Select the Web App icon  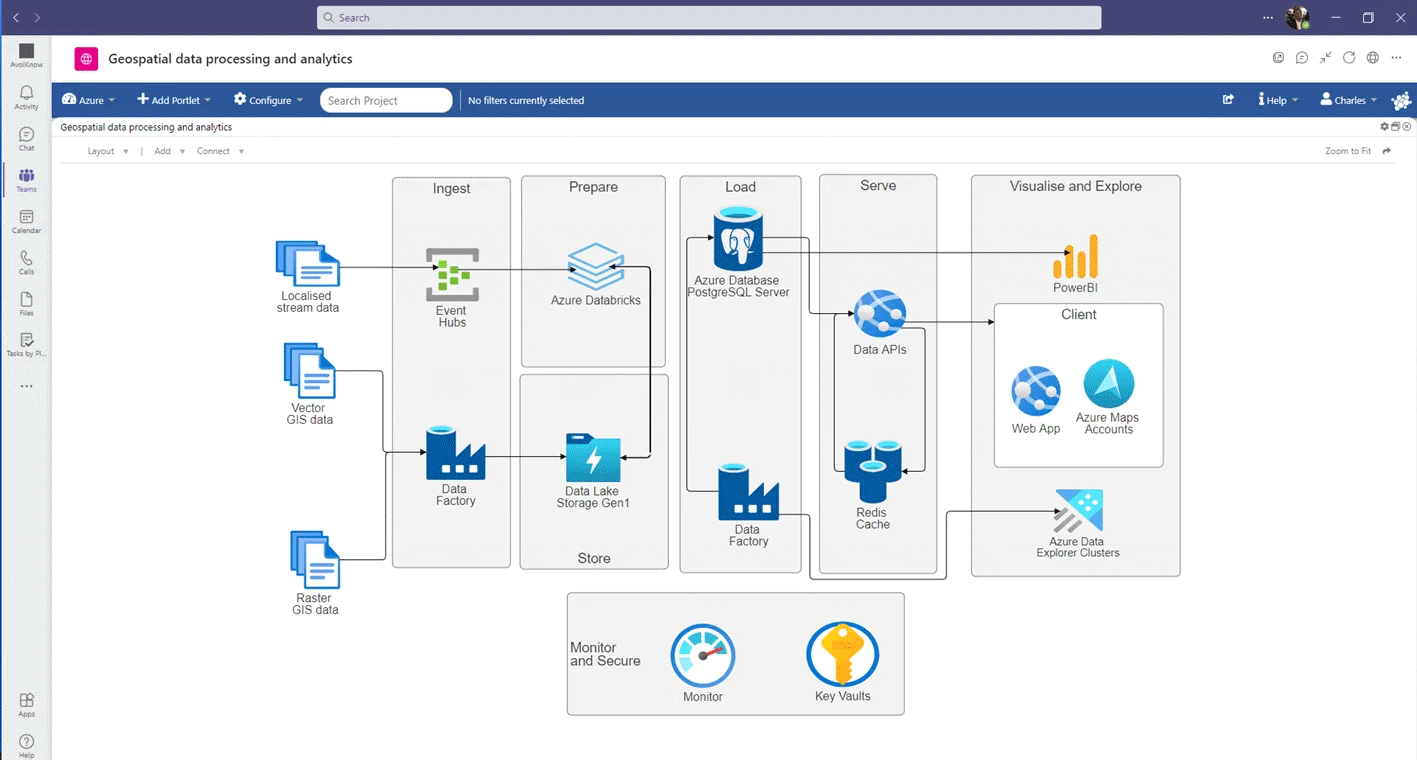tap(1036, 391)
